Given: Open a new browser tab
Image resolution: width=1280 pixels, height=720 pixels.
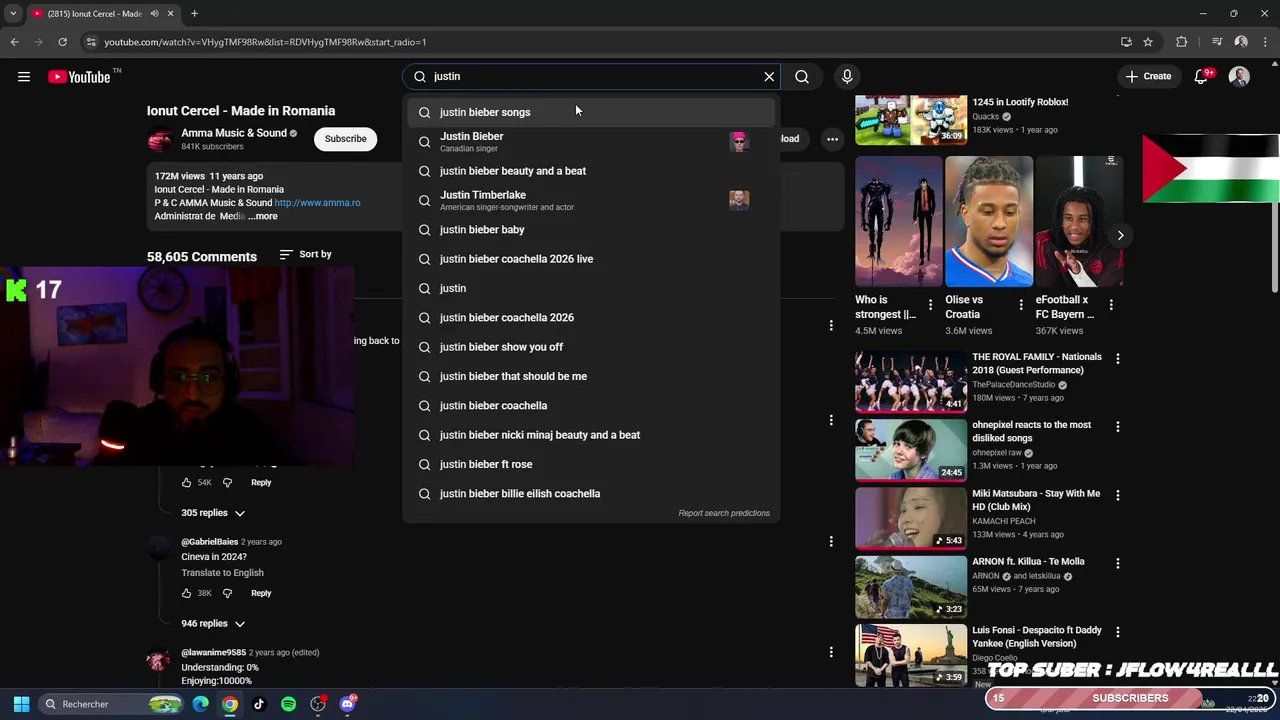Looking at the screenshot, I should 194,13.
